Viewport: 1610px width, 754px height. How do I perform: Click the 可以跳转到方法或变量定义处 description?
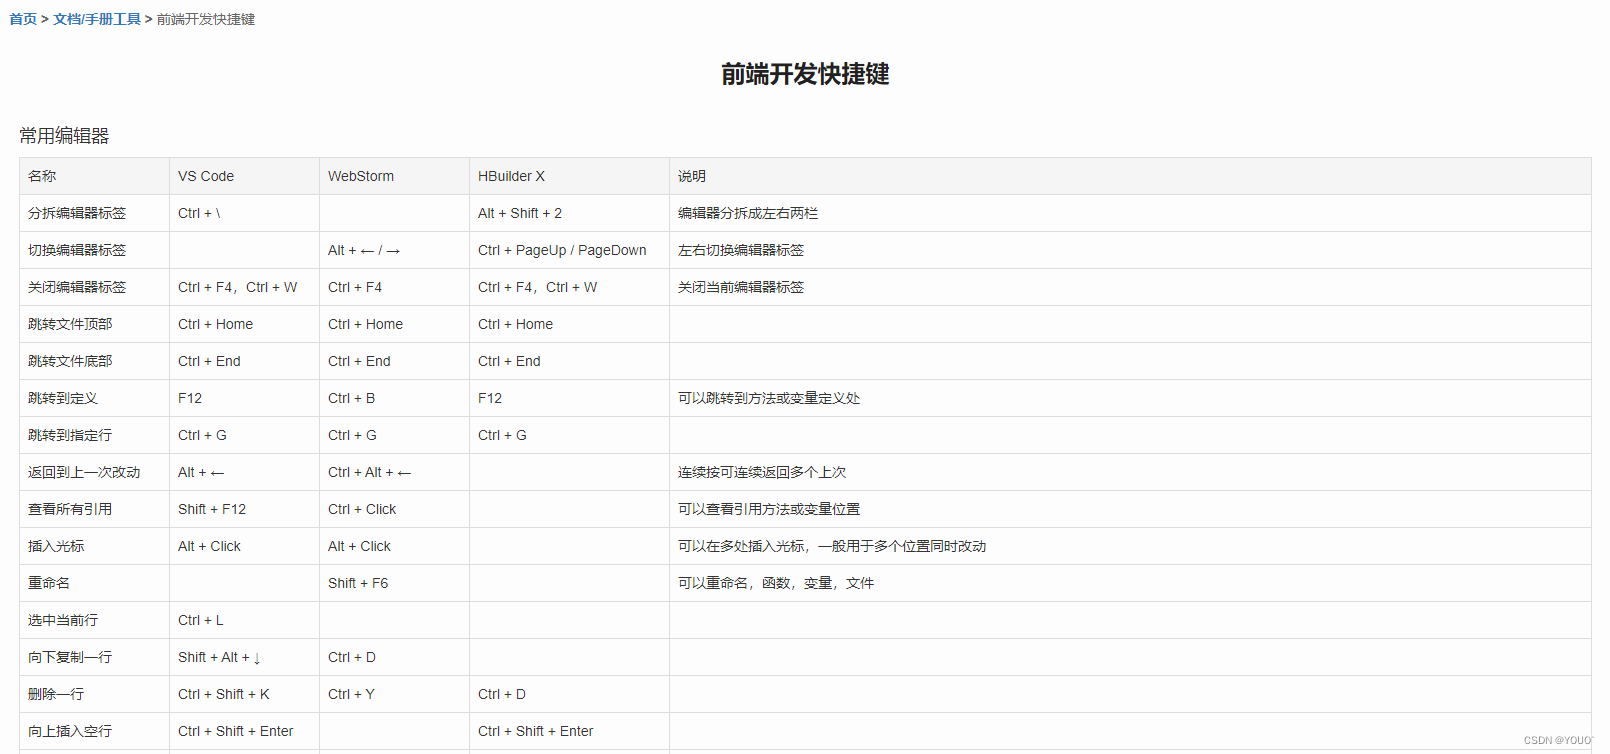click(x=769, y=398)
